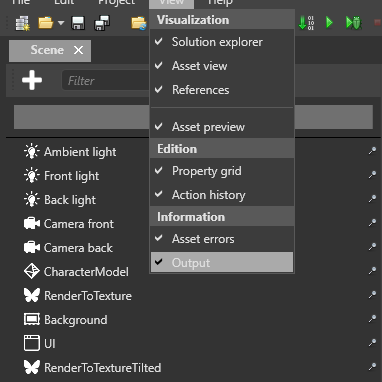Click the save all double-floppy icon
Viewport: 382px width, 382px height.
(102, 23)
